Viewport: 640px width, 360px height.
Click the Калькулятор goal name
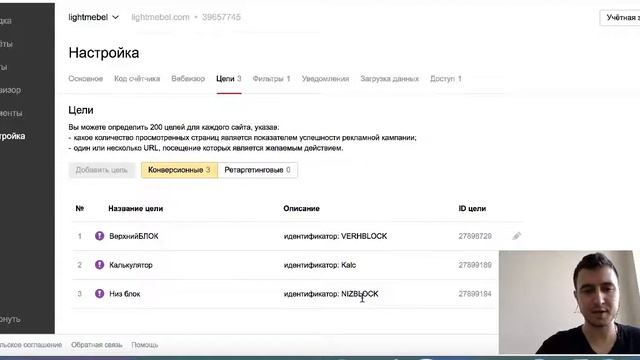click(x=131, y=265)
